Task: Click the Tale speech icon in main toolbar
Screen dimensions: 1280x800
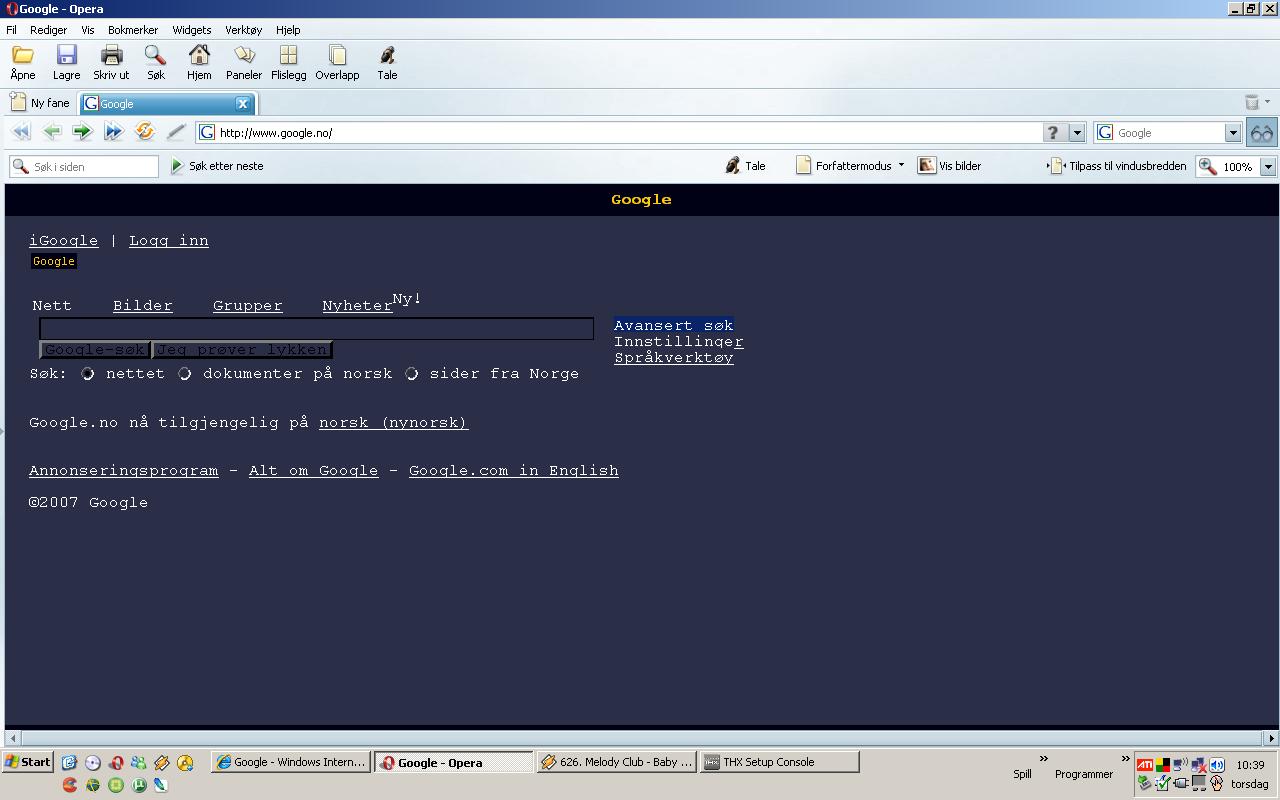Action: (387, 55)
